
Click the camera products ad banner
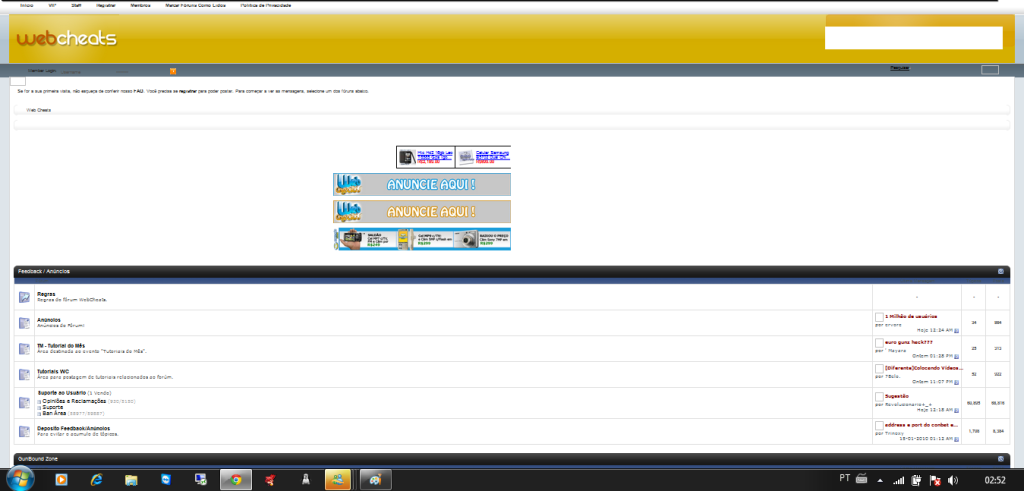[422, 239]
